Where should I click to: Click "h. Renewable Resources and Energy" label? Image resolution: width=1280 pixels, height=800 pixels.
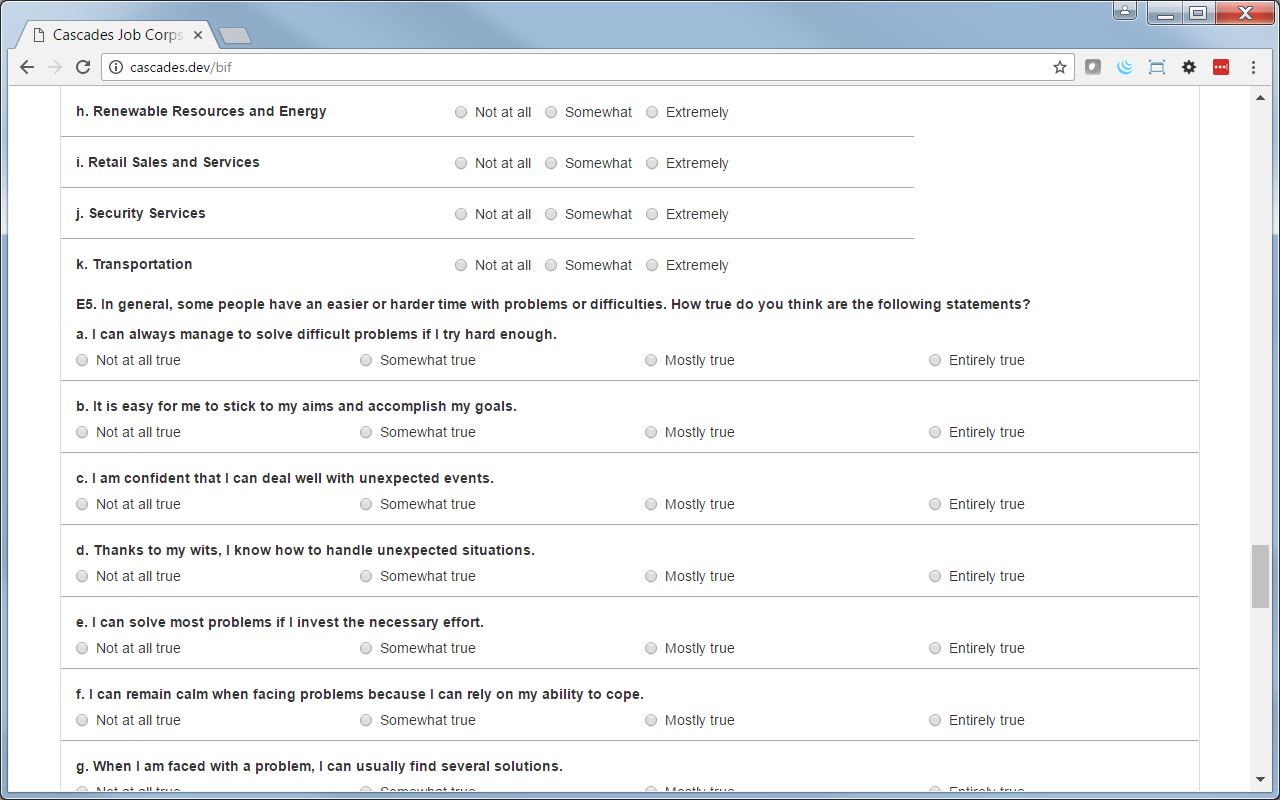click(201, 111)
